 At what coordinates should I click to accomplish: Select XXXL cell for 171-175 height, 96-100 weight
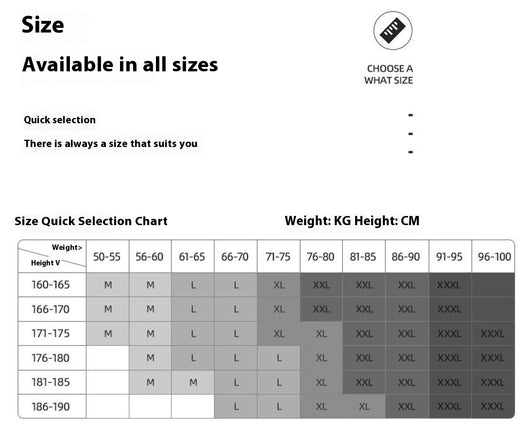click(x=493, y=334)
